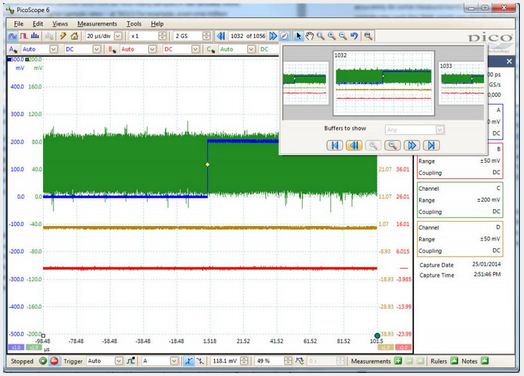Open the Help menu
This screenshot has width=524, height=376.
click(157, 24)
